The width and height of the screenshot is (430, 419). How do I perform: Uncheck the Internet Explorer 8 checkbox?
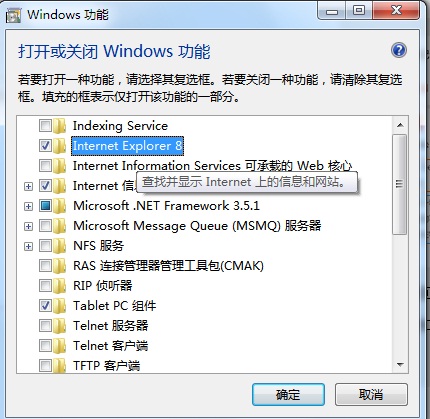(45, 146)
